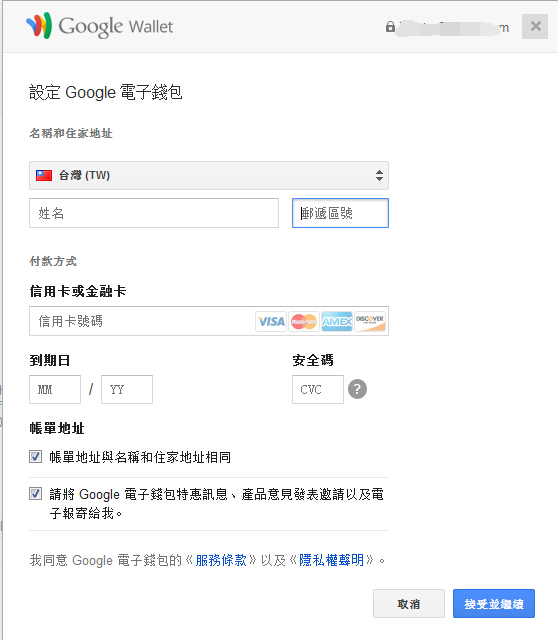Open the CVC help question mark
The width and height of the screenshot is (558, 640).
[x=357, y=389]
